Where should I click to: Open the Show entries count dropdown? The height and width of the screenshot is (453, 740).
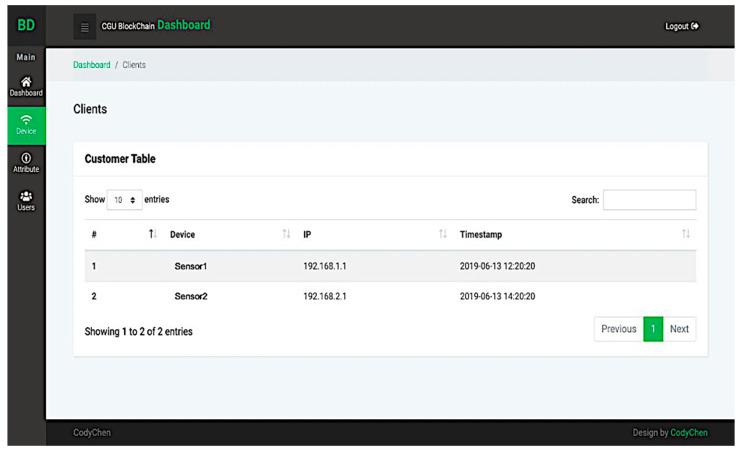point(126,200)
